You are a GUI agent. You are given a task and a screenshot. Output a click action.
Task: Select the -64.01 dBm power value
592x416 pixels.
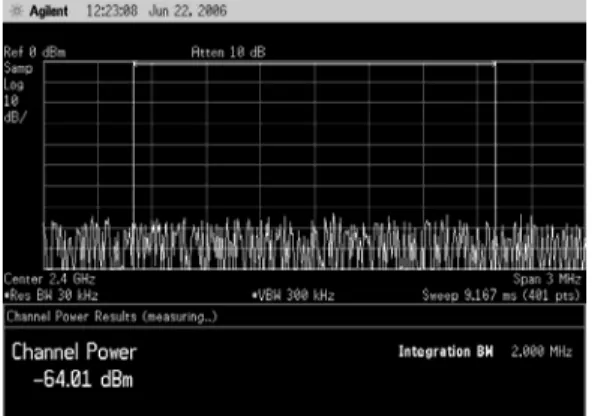coord(83,379)
